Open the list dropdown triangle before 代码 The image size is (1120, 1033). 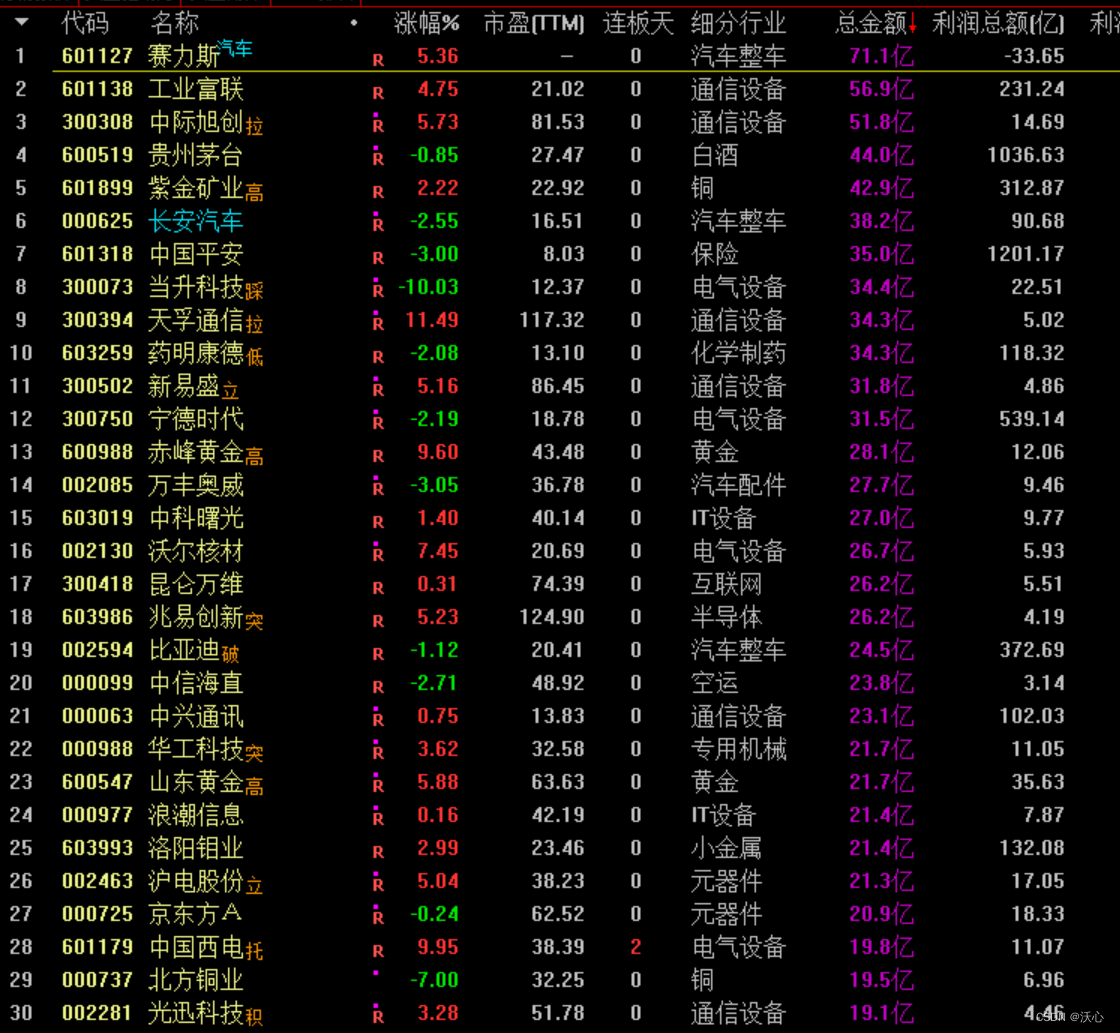point(22,23)
